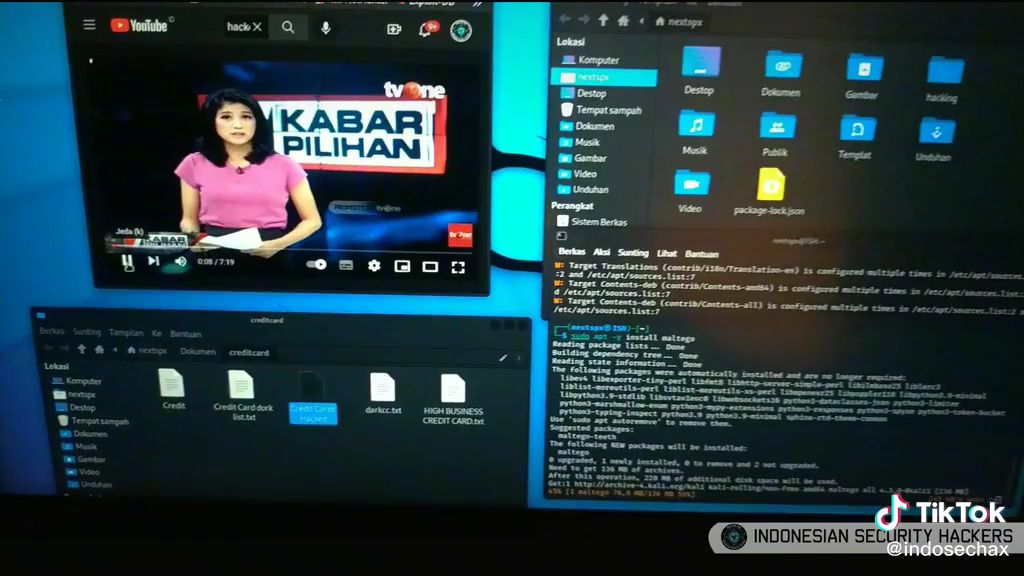Open YouTube notifications bell

(x=426, y=29)
